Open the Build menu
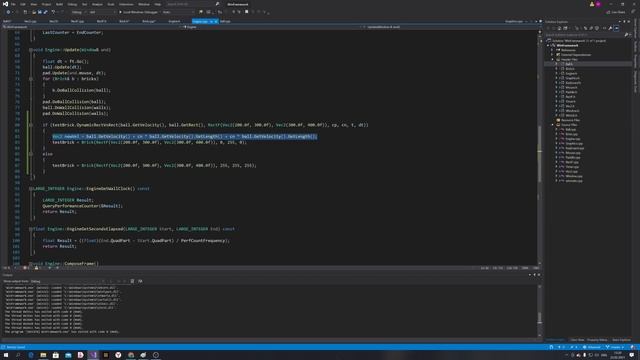 pos(60,4)
